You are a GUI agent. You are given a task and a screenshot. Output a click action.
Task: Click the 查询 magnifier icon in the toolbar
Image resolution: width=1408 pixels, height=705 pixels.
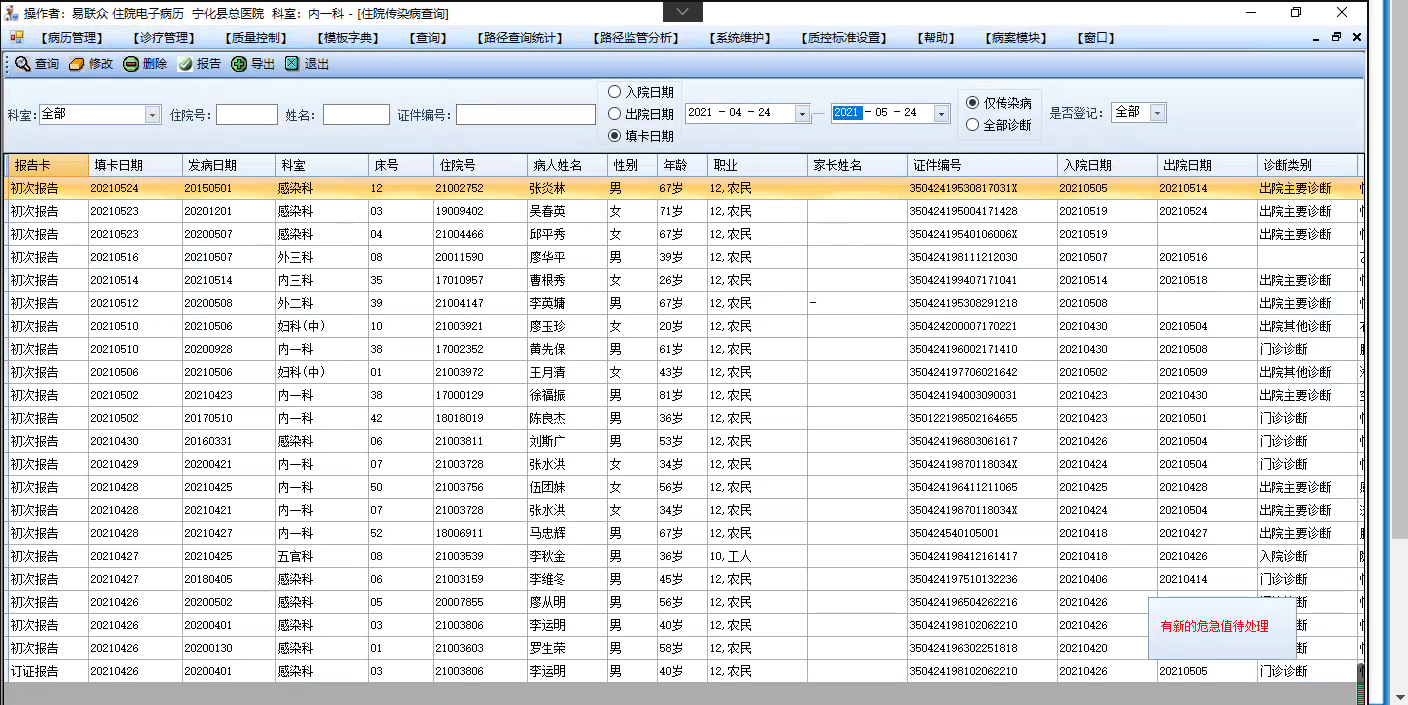[x=22, y=64]
